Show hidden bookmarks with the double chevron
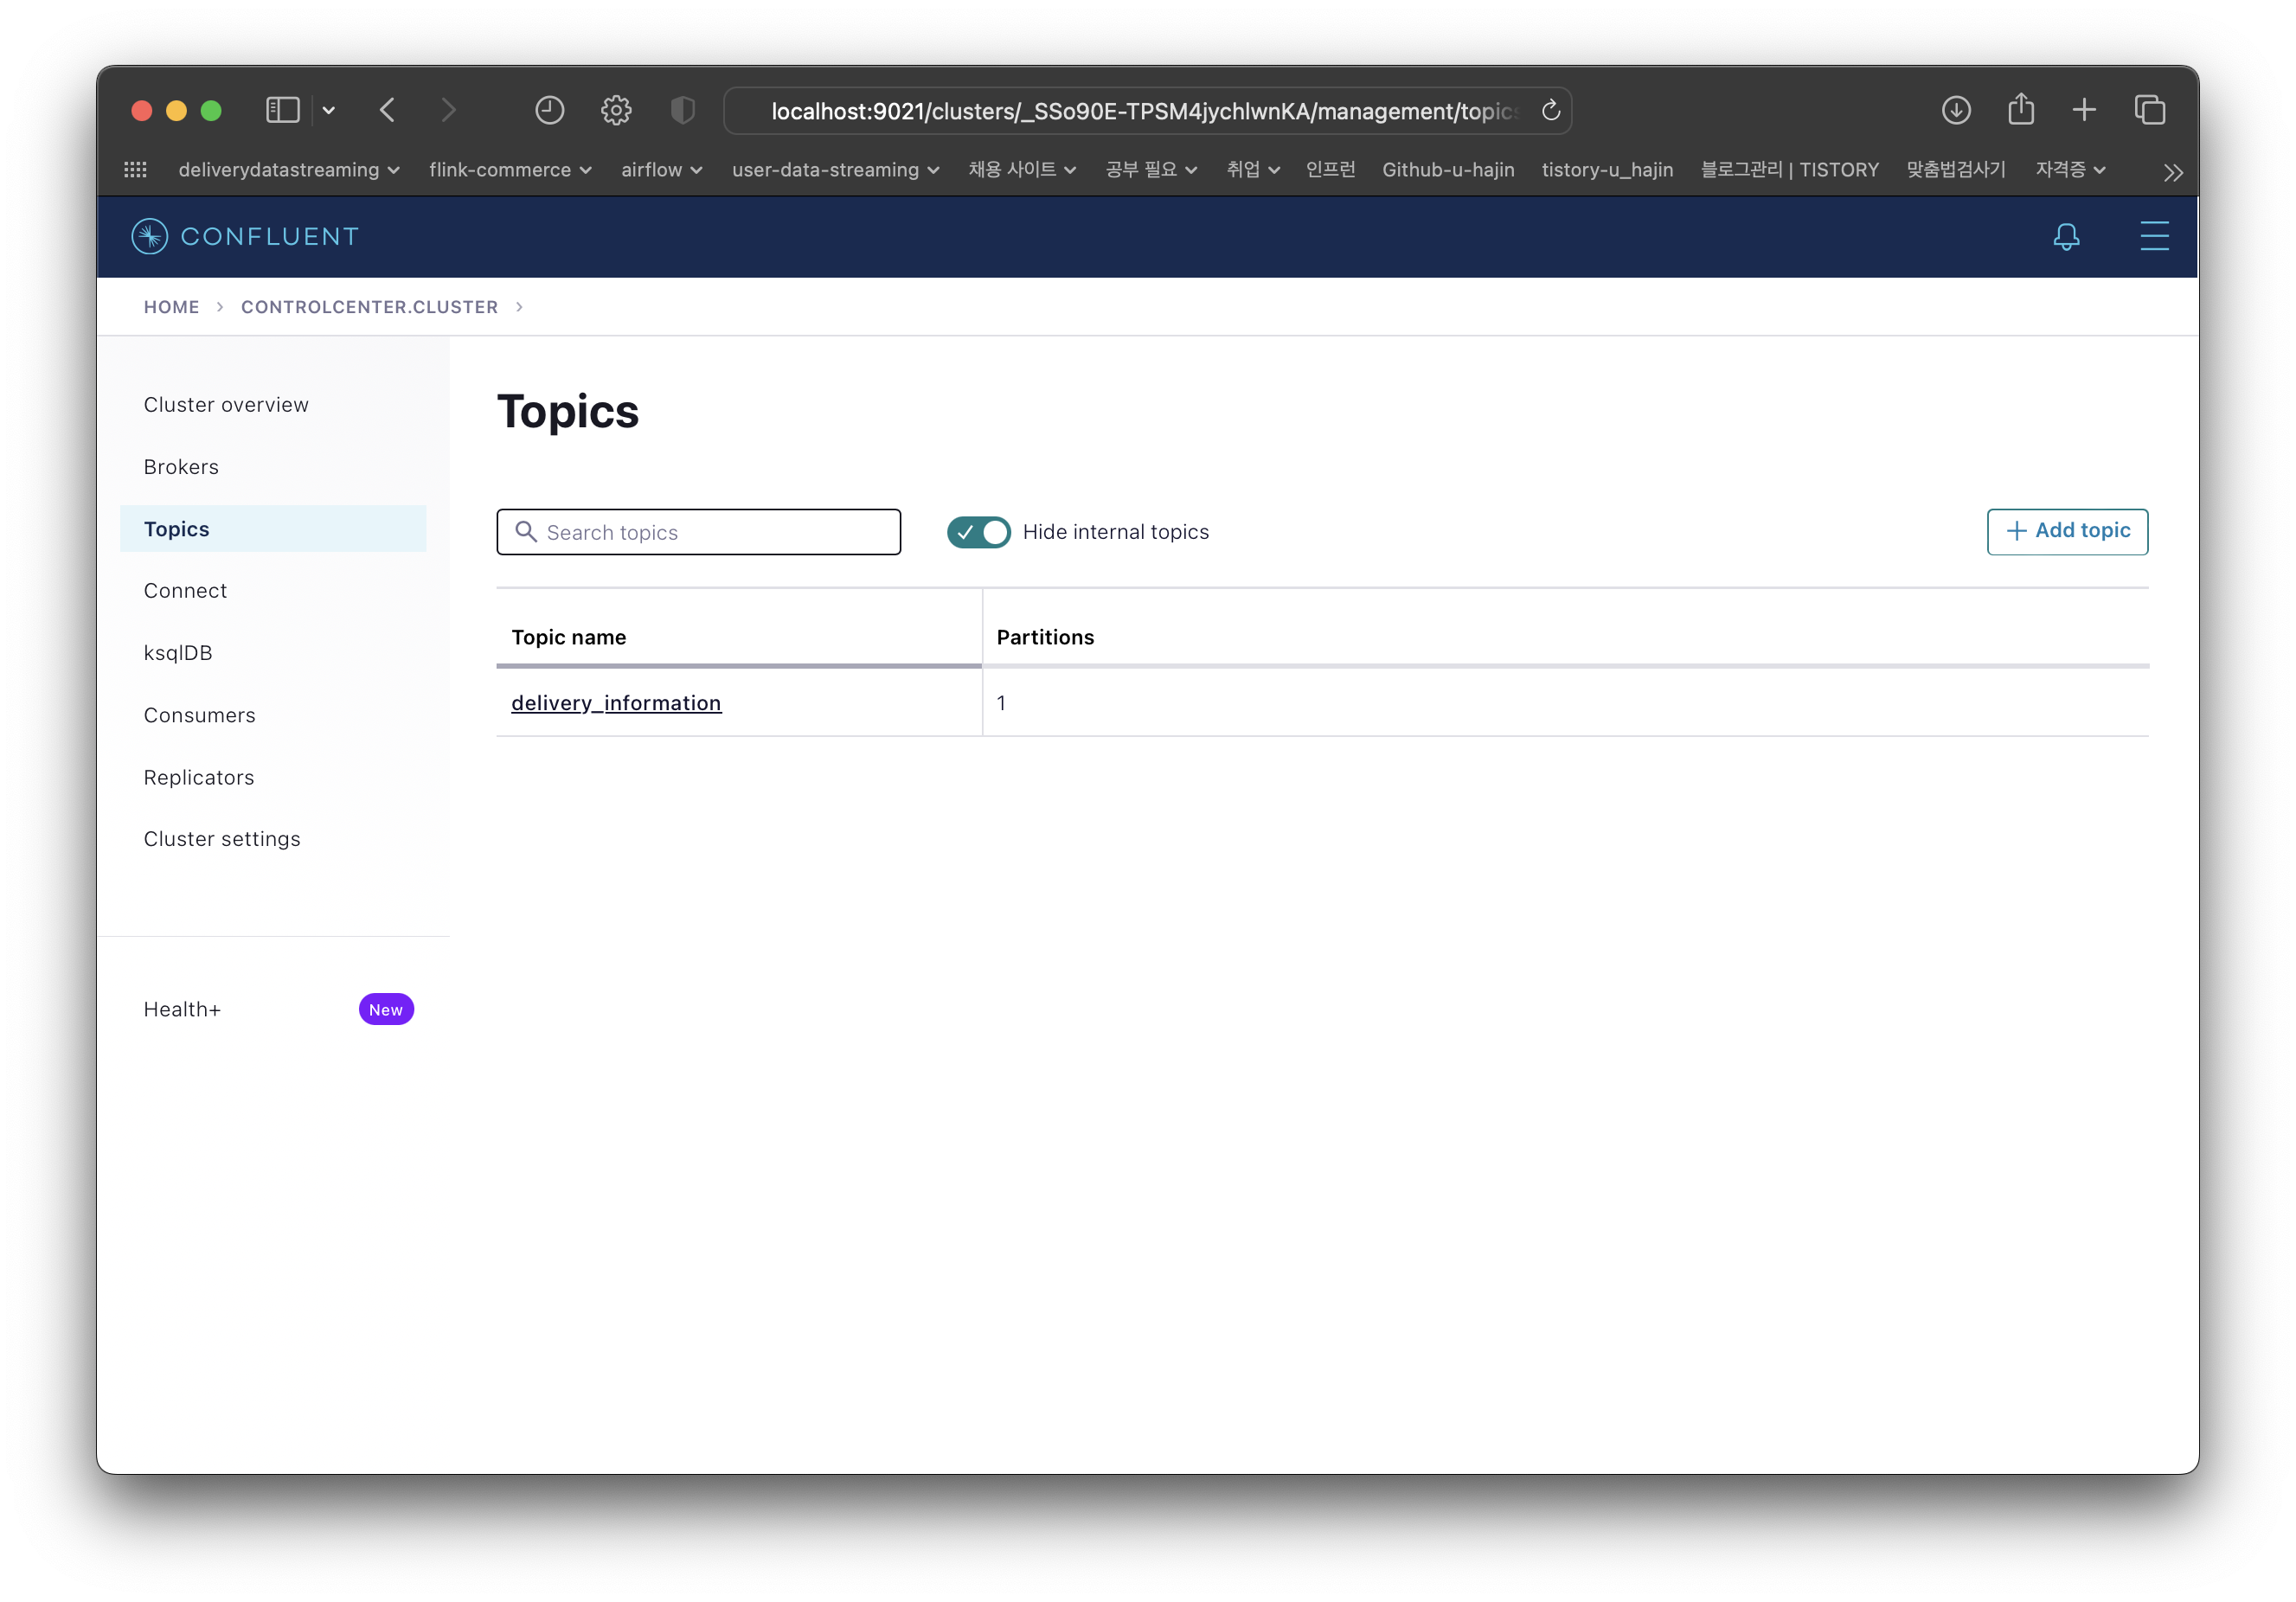Screen dimensions: 2296x1602 2172,172
